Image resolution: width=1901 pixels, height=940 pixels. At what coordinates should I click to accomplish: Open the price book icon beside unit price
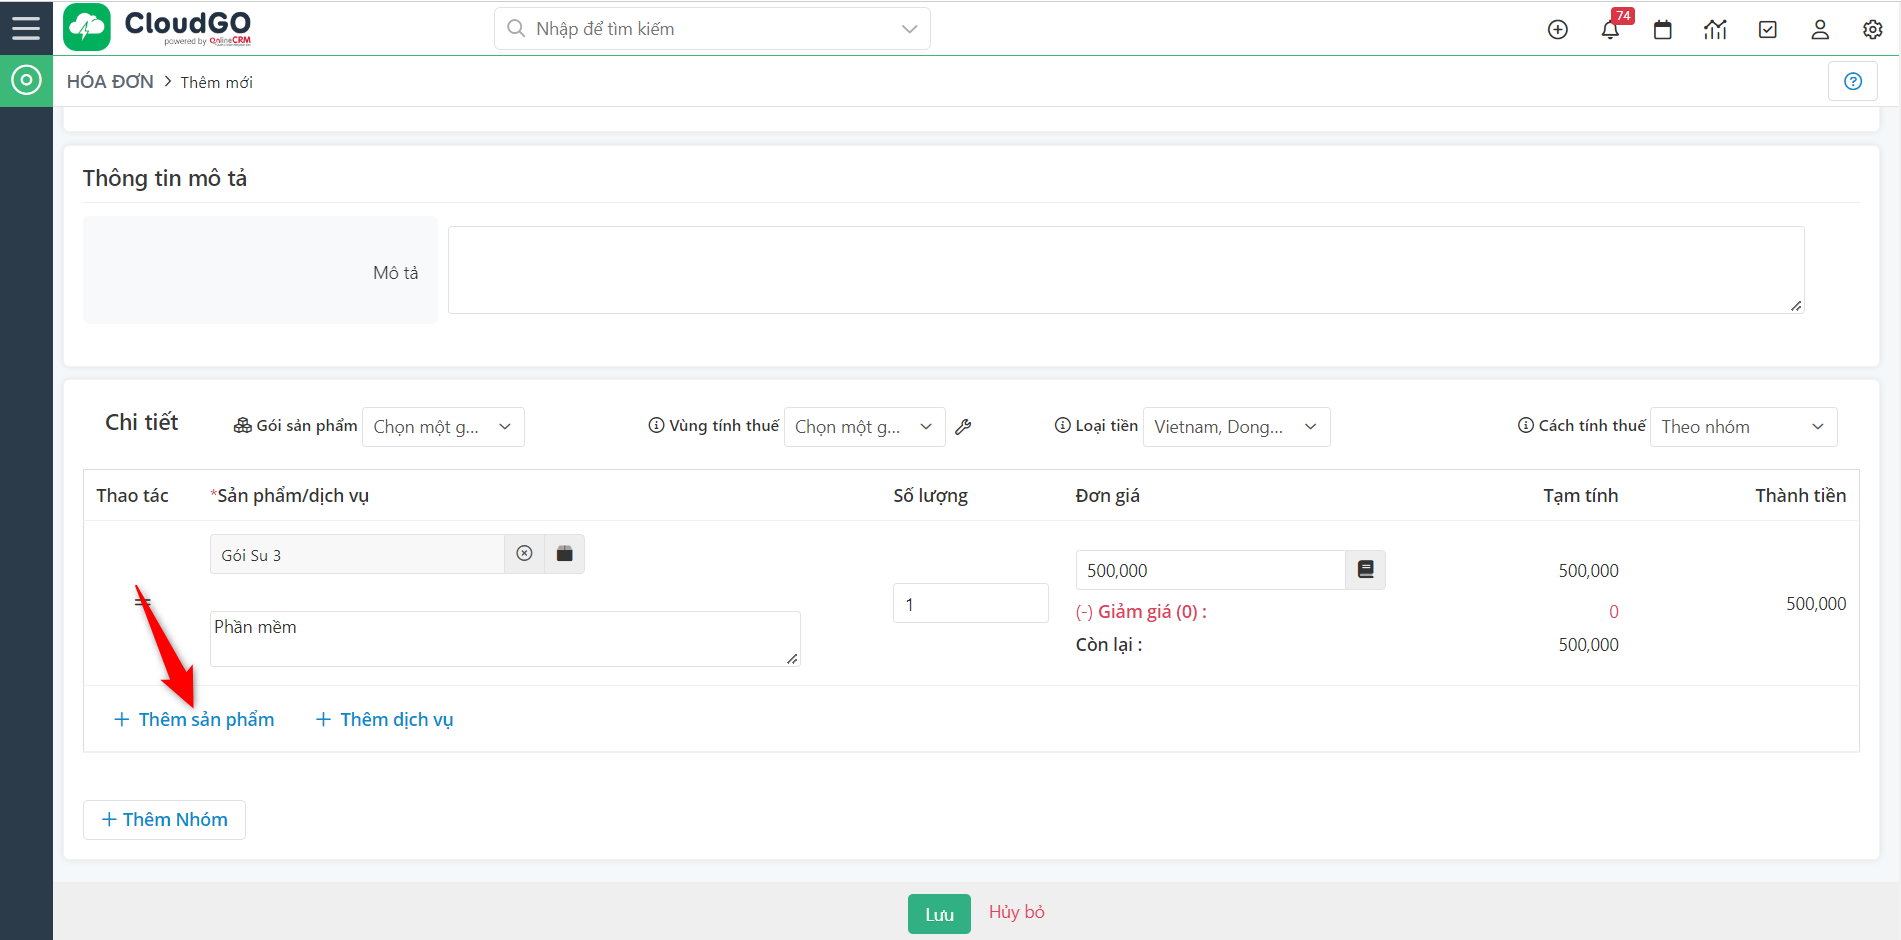[x=1365, y=570]
